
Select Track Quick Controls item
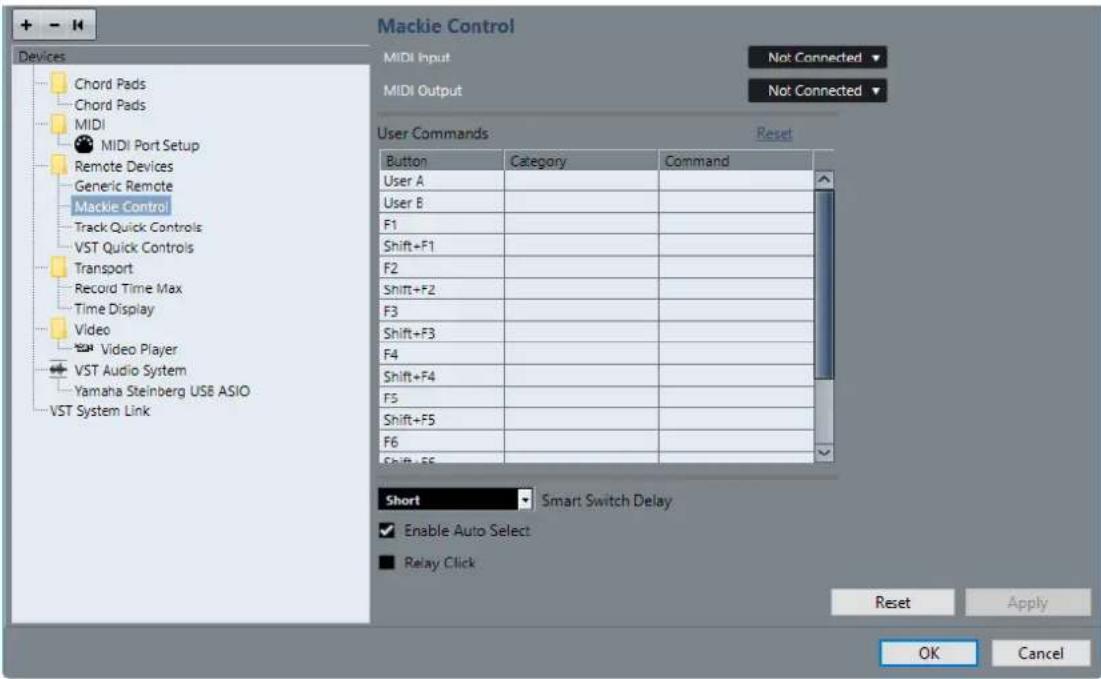(x=138, y=227)
